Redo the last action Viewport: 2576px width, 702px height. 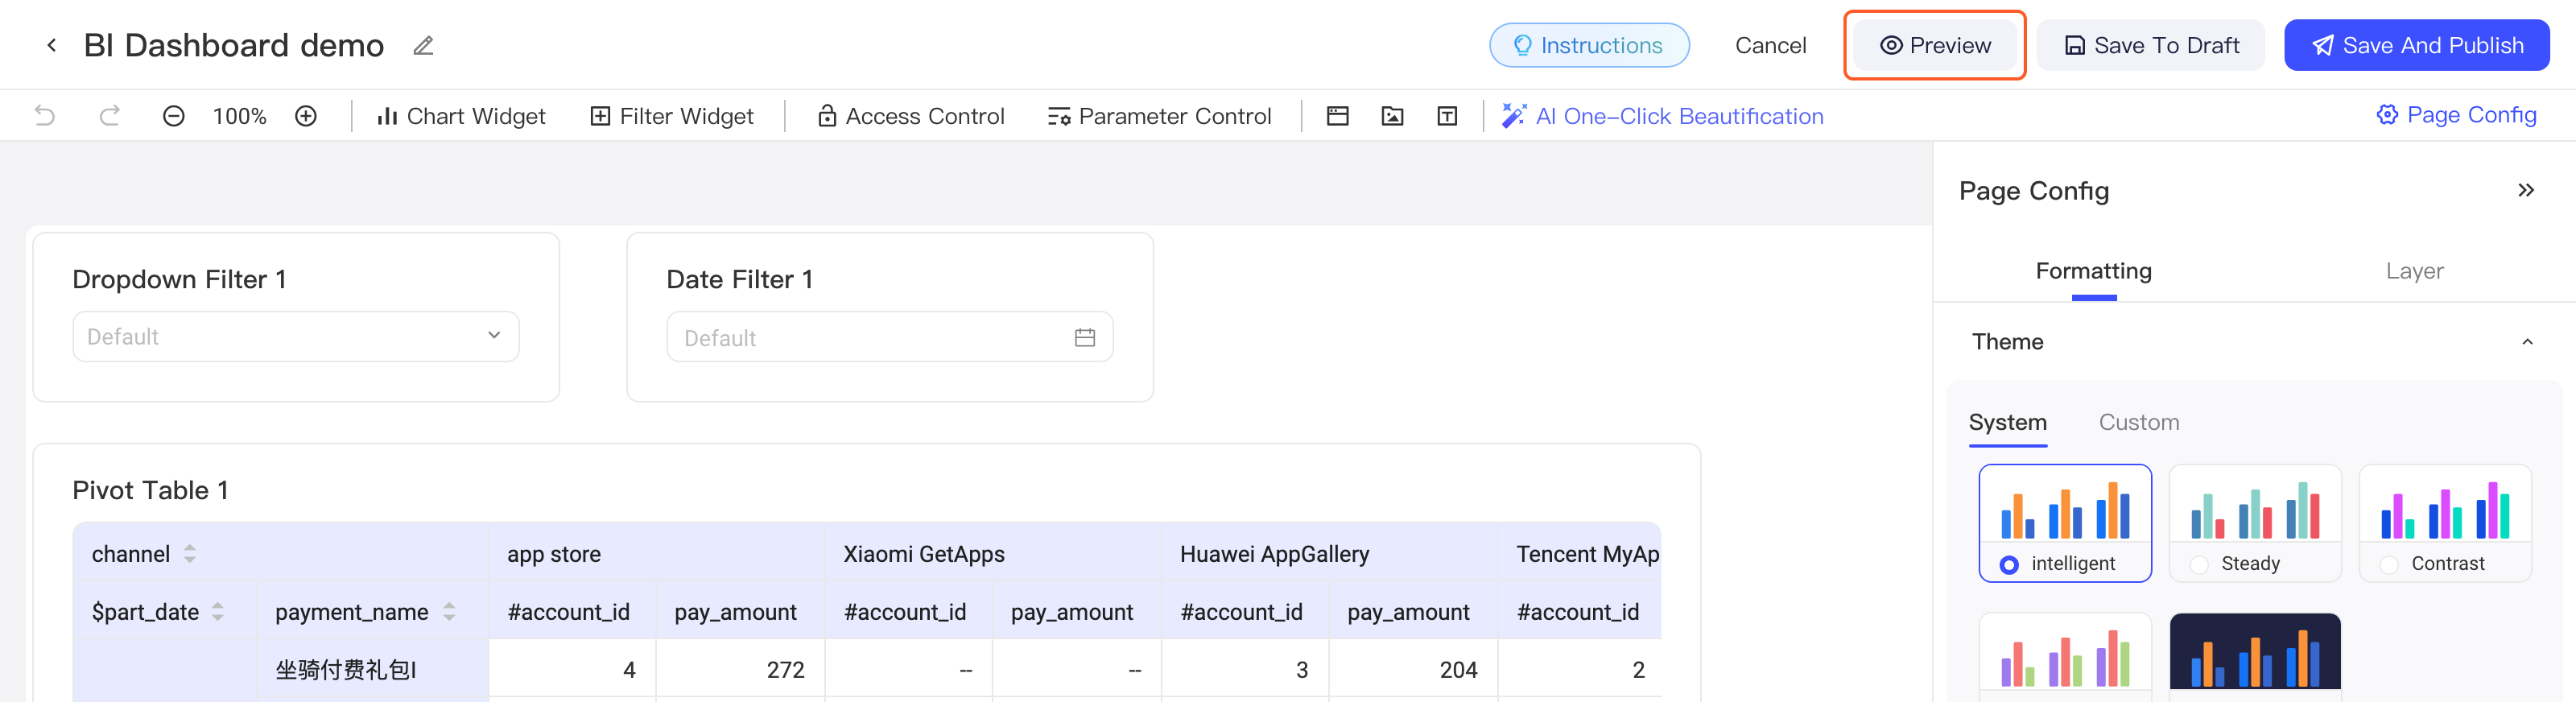tap(110, 116)
